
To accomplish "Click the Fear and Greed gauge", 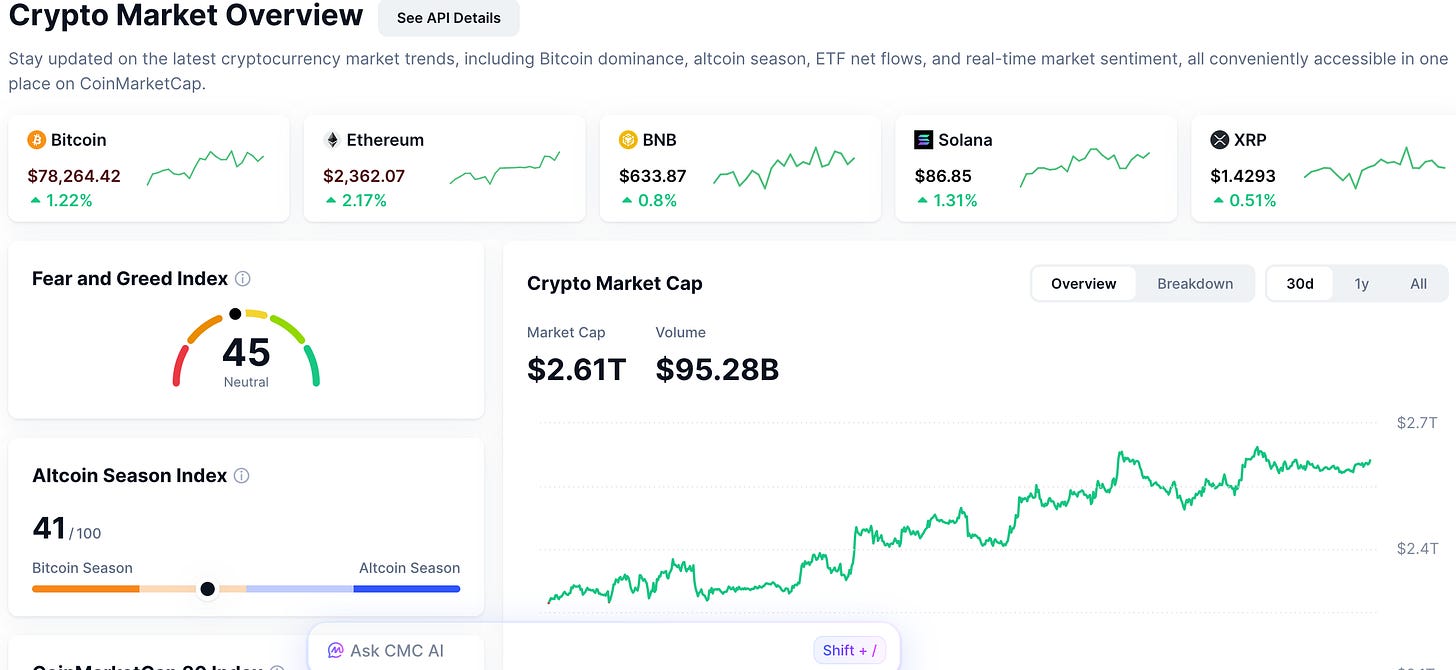I will point(246,348).
